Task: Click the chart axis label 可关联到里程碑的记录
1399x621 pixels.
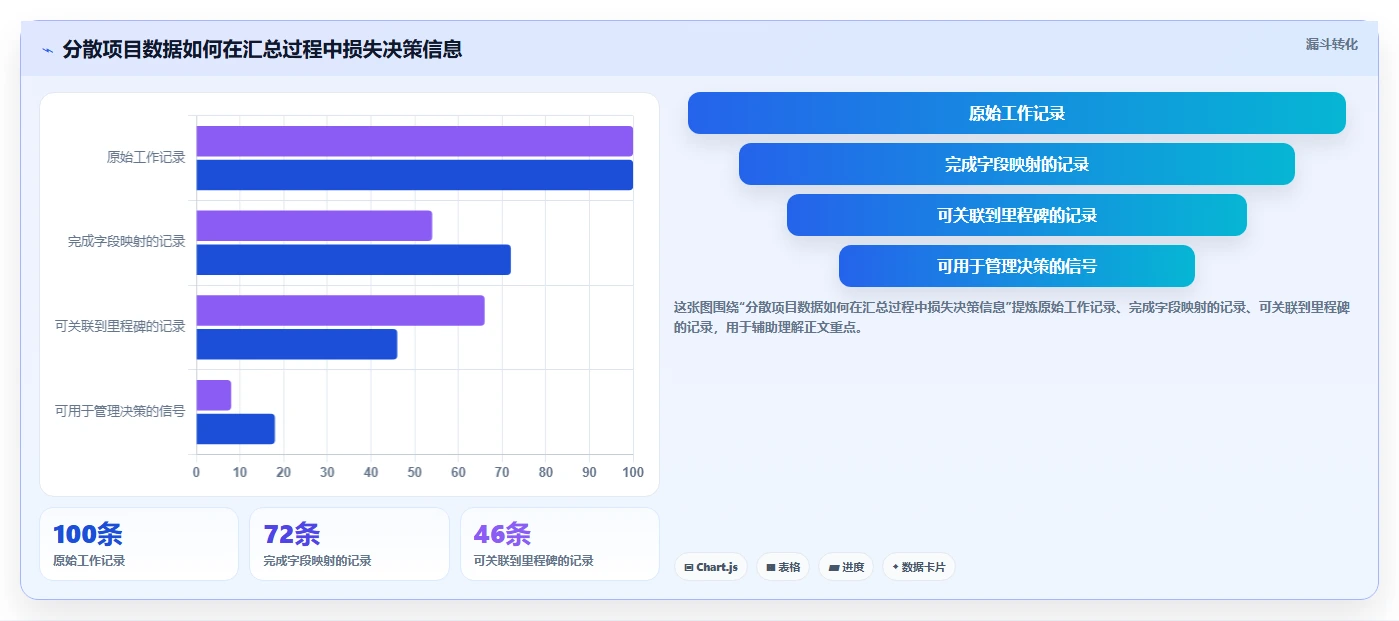Action: (121, 326)
